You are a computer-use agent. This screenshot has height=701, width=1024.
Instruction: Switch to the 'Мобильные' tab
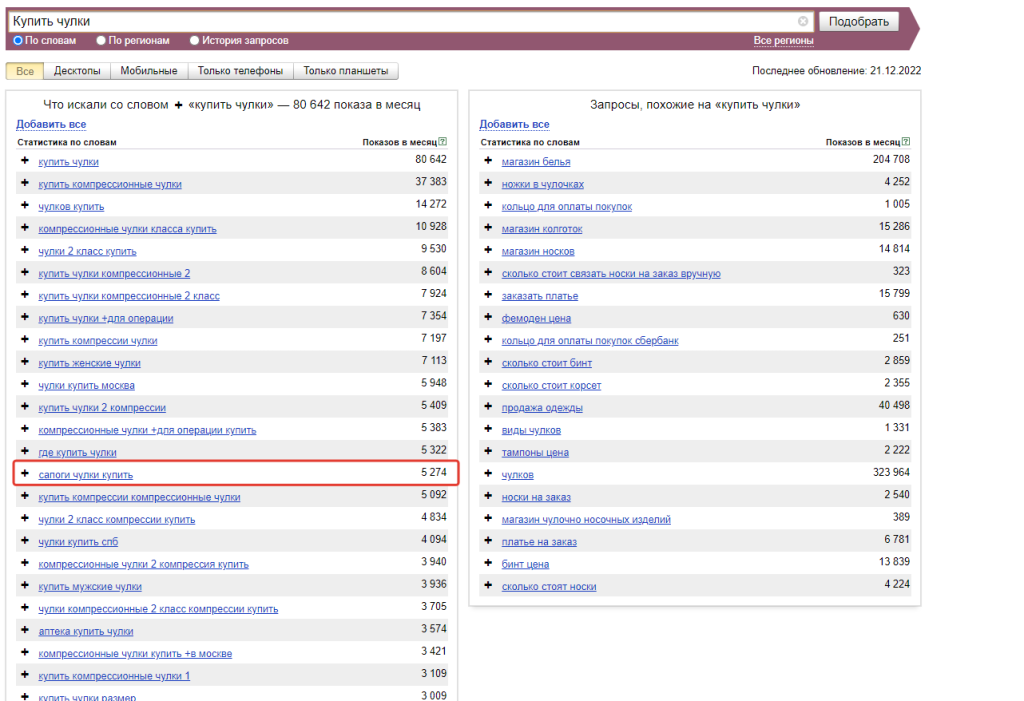(149, 71)
